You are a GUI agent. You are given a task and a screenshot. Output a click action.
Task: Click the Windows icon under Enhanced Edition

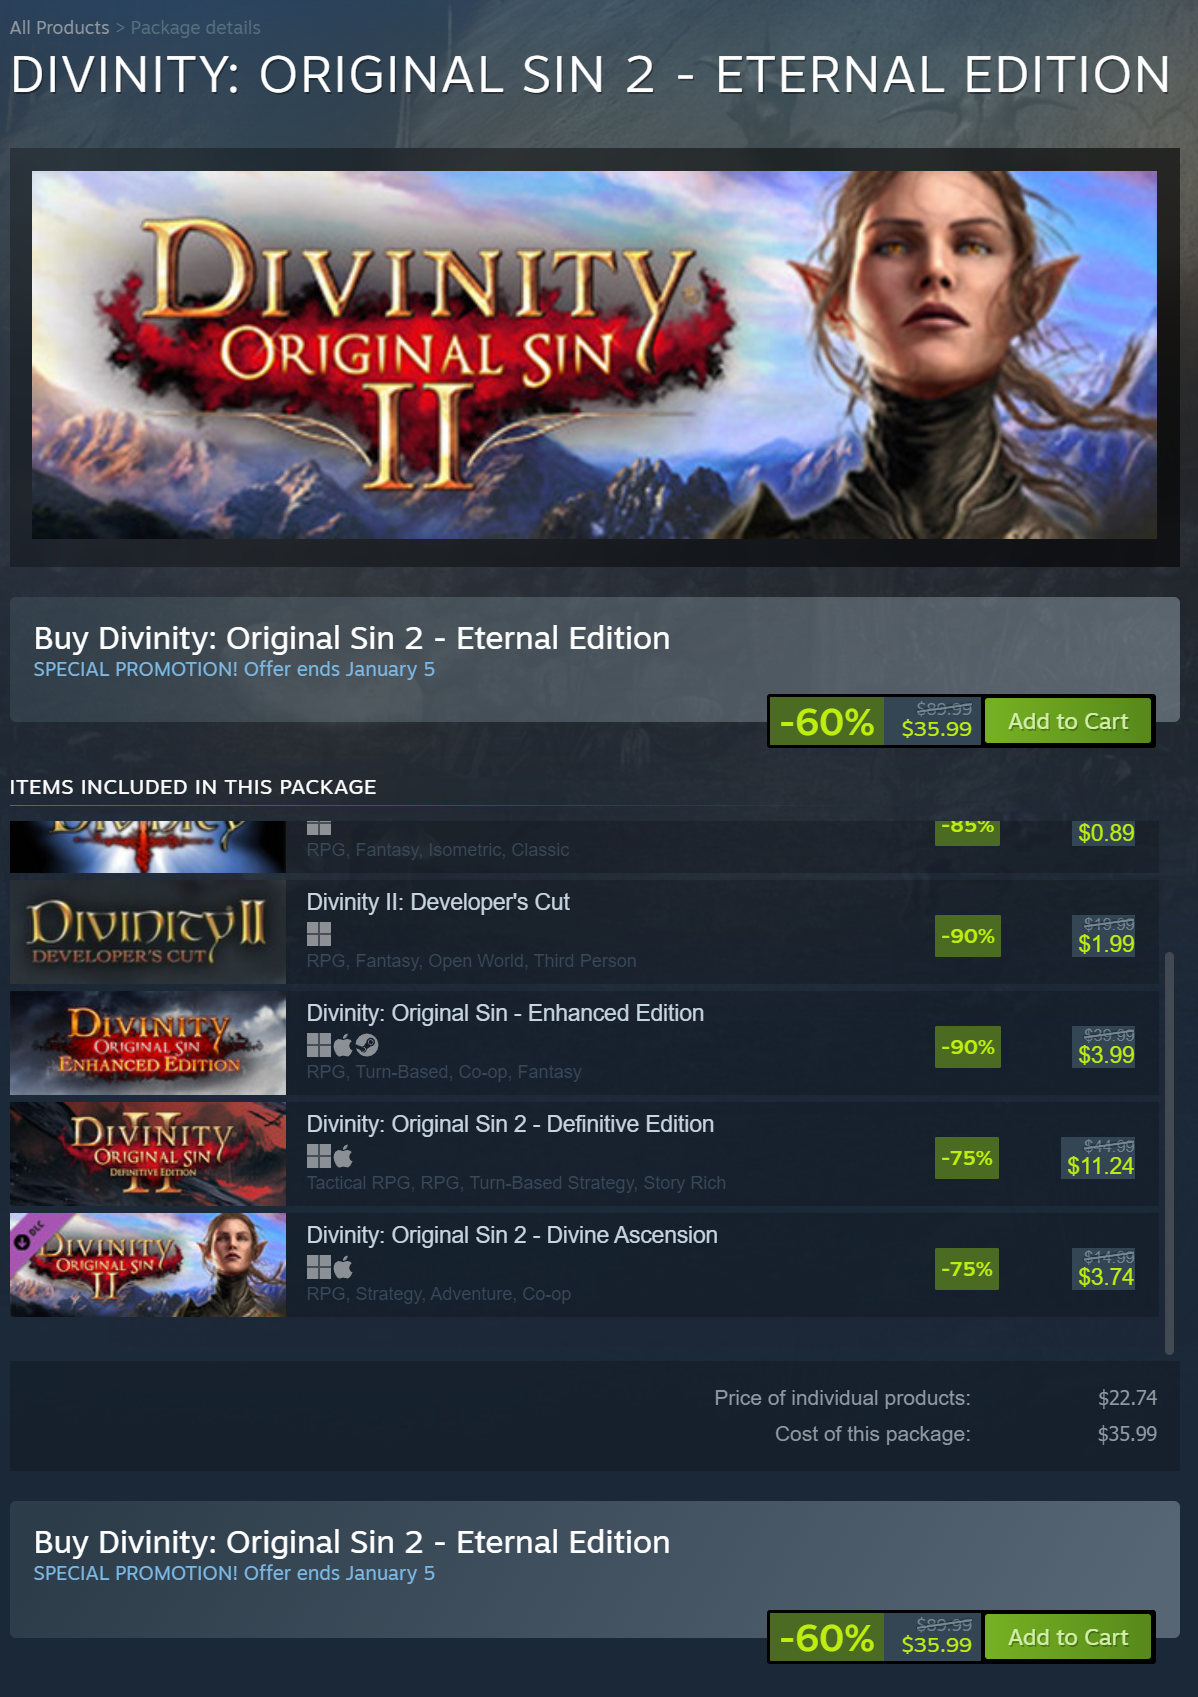(318, 1045)
